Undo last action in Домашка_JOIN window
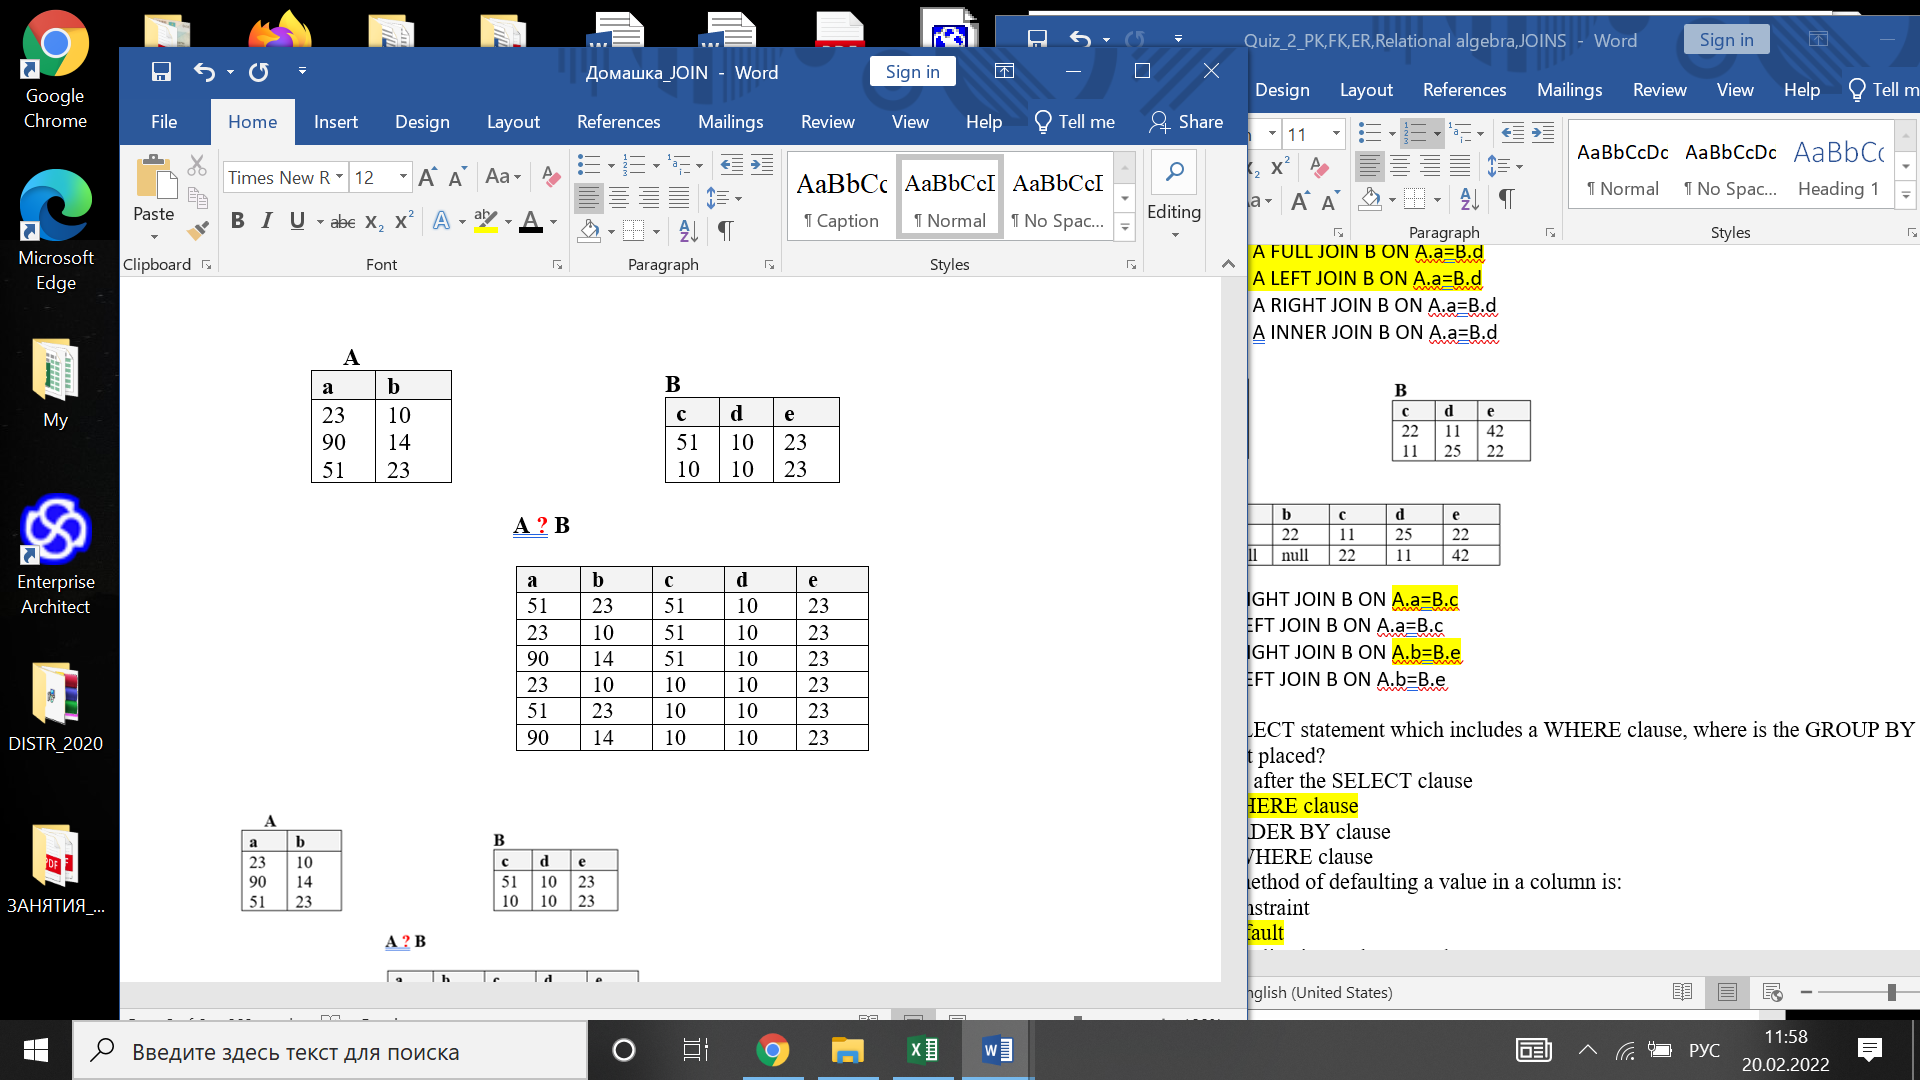This screenshot has height=1080, width=1920. point(204,72)
